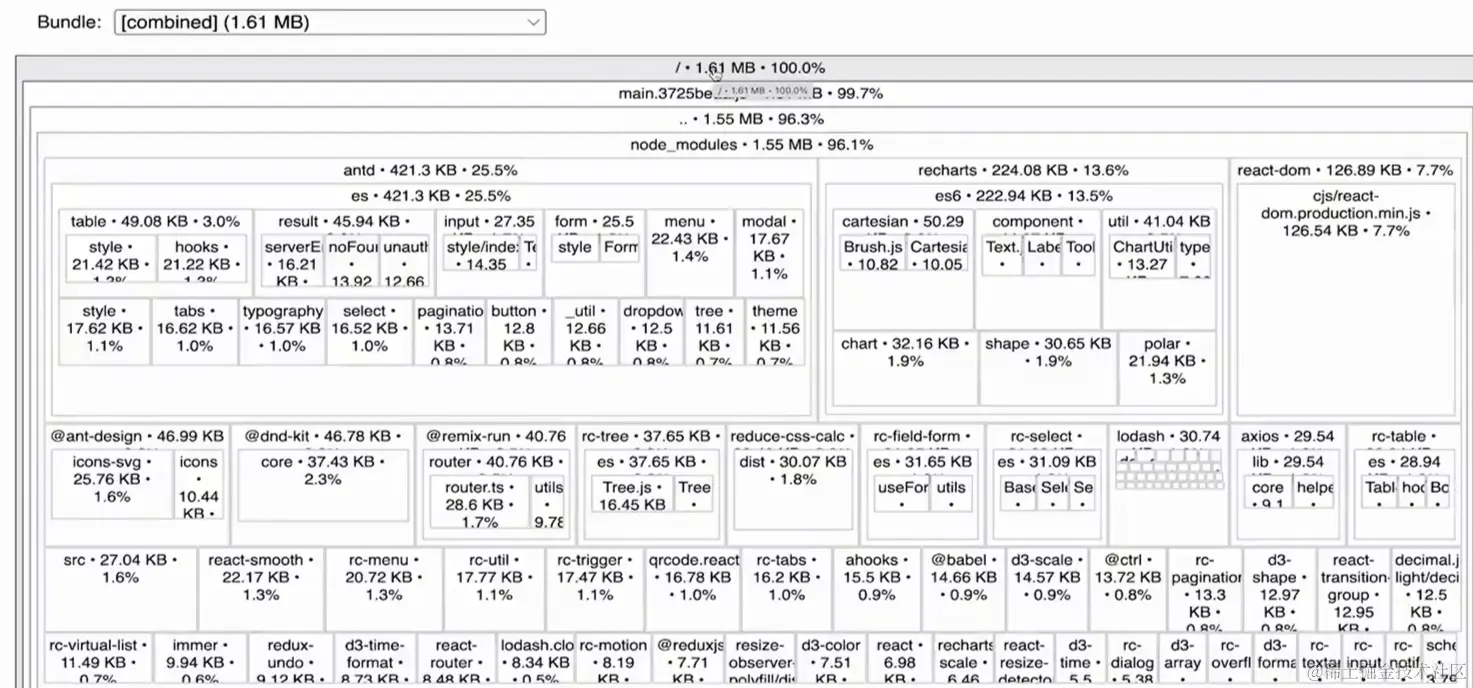This screenshot has height=688, width=1473.
Task: Click the rc-table block header
Action: (x=1405, y=437)
